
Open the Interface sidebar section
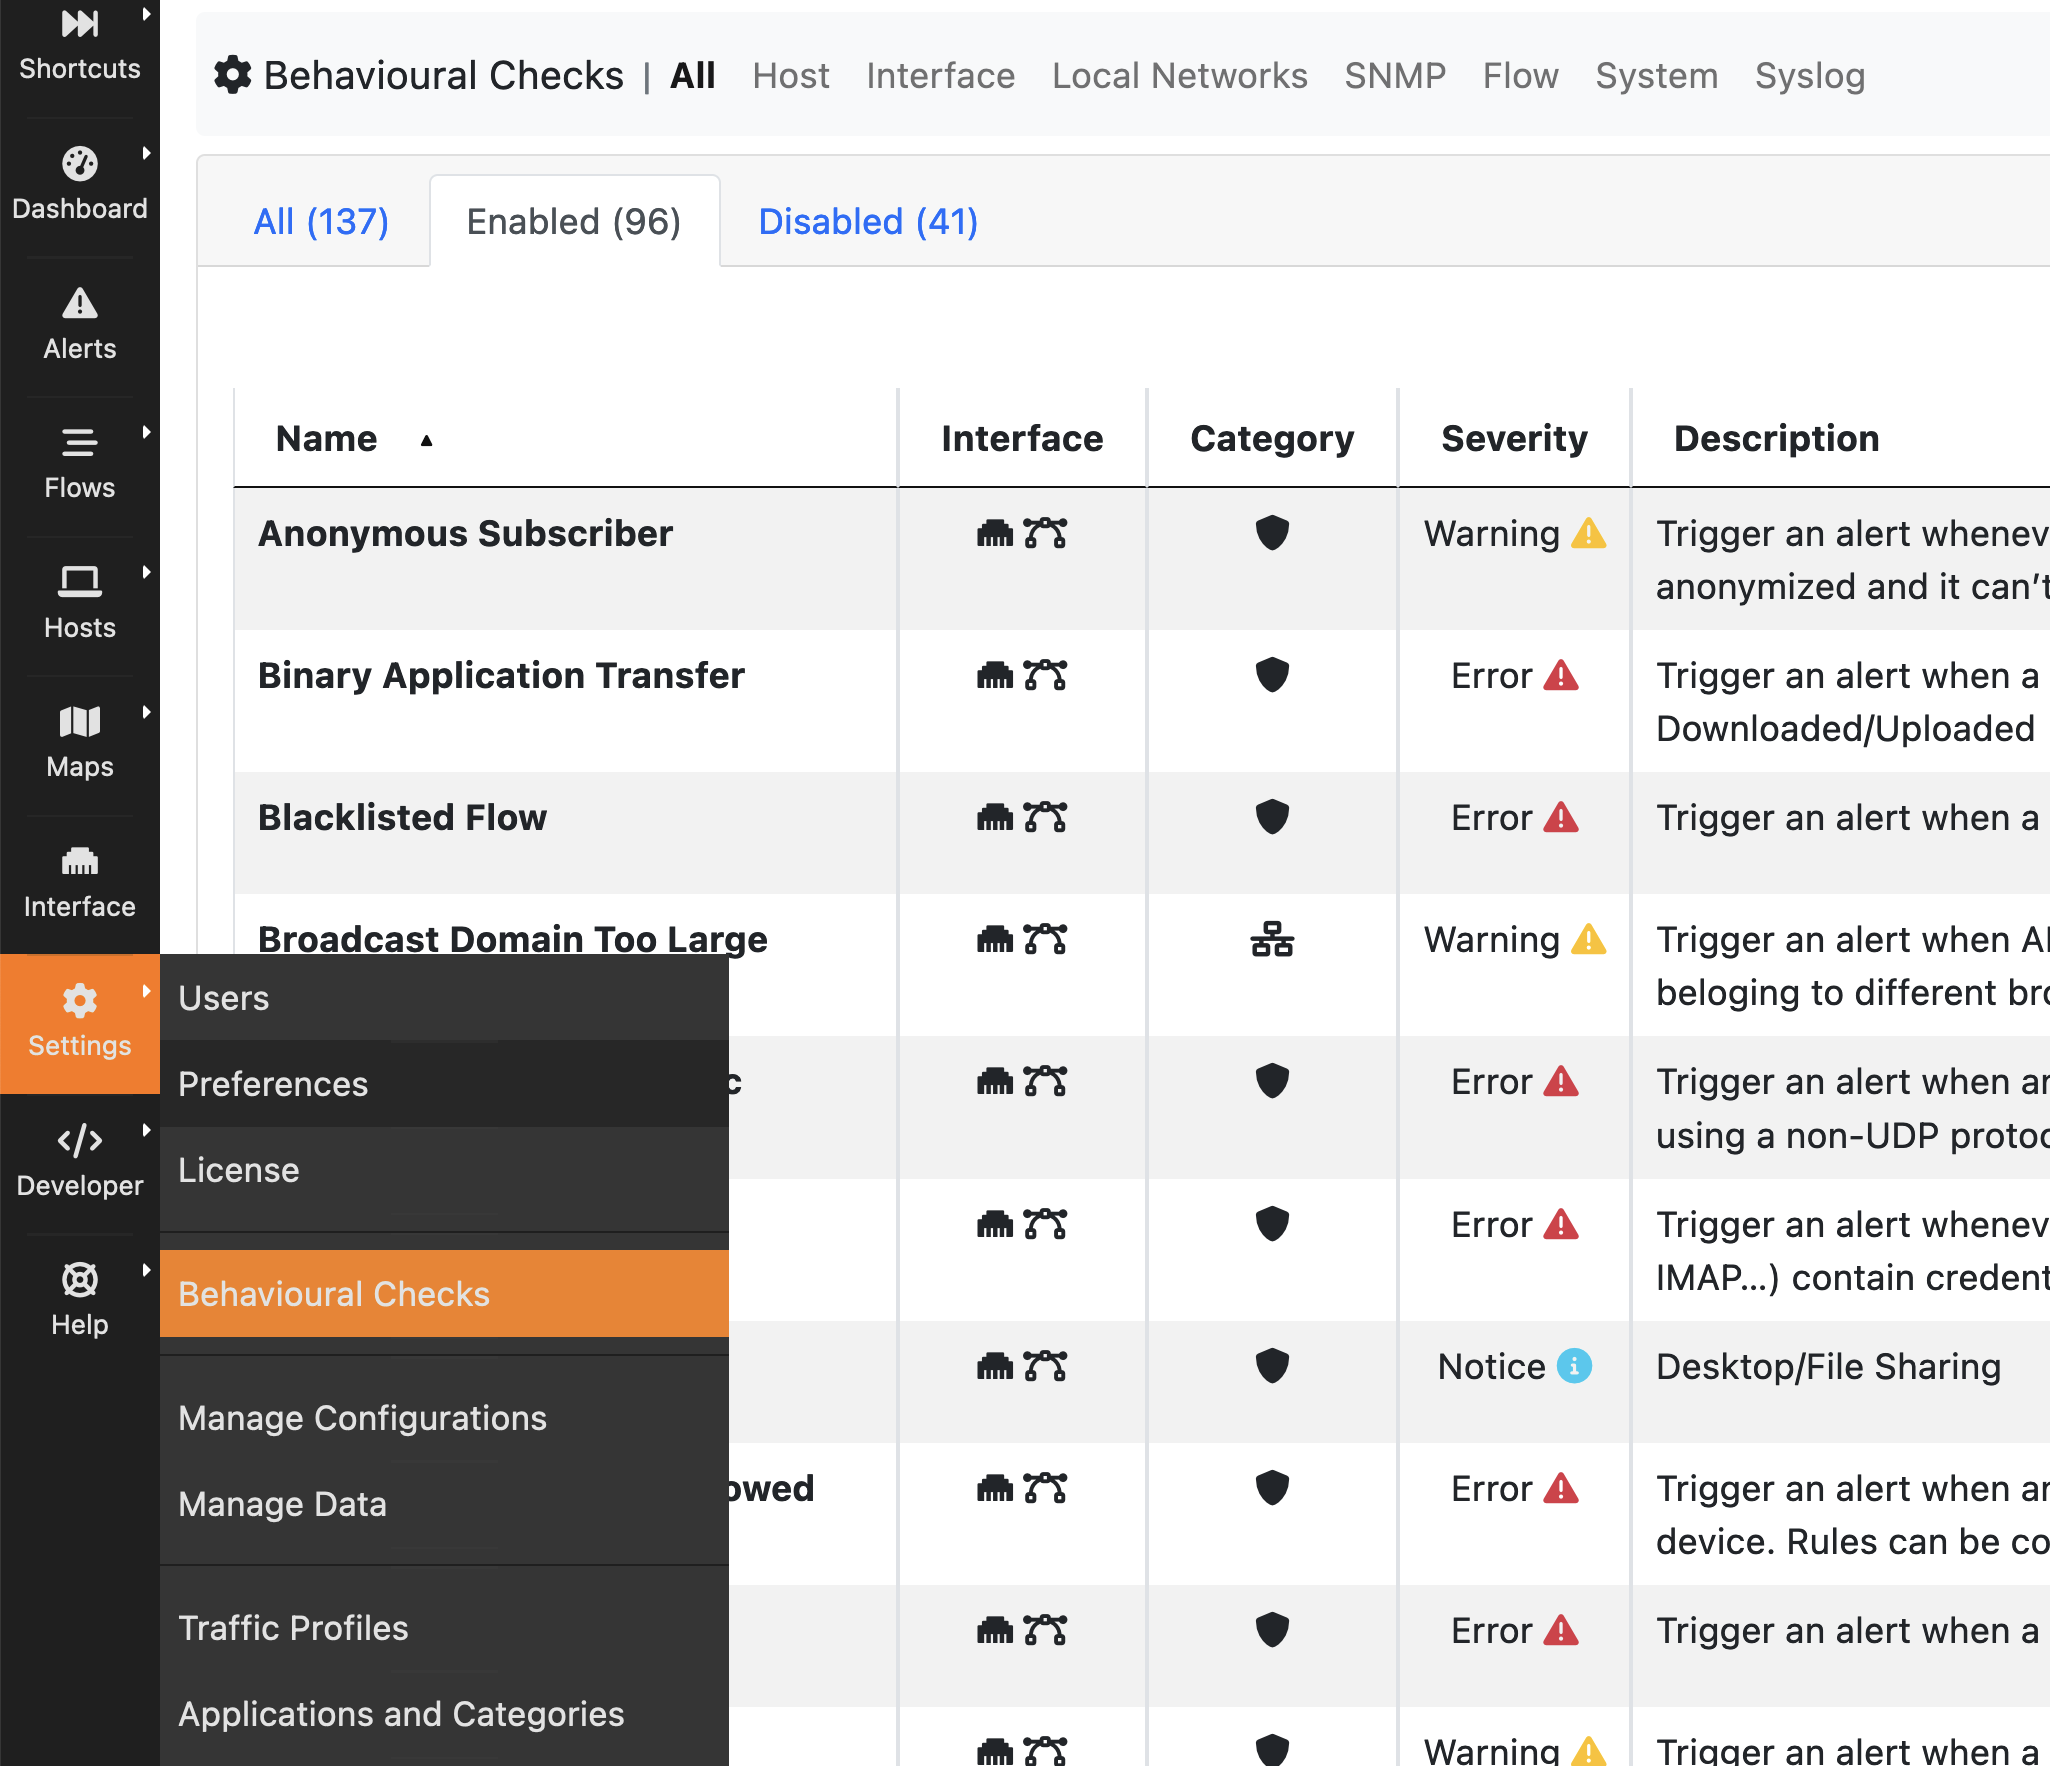80,880
